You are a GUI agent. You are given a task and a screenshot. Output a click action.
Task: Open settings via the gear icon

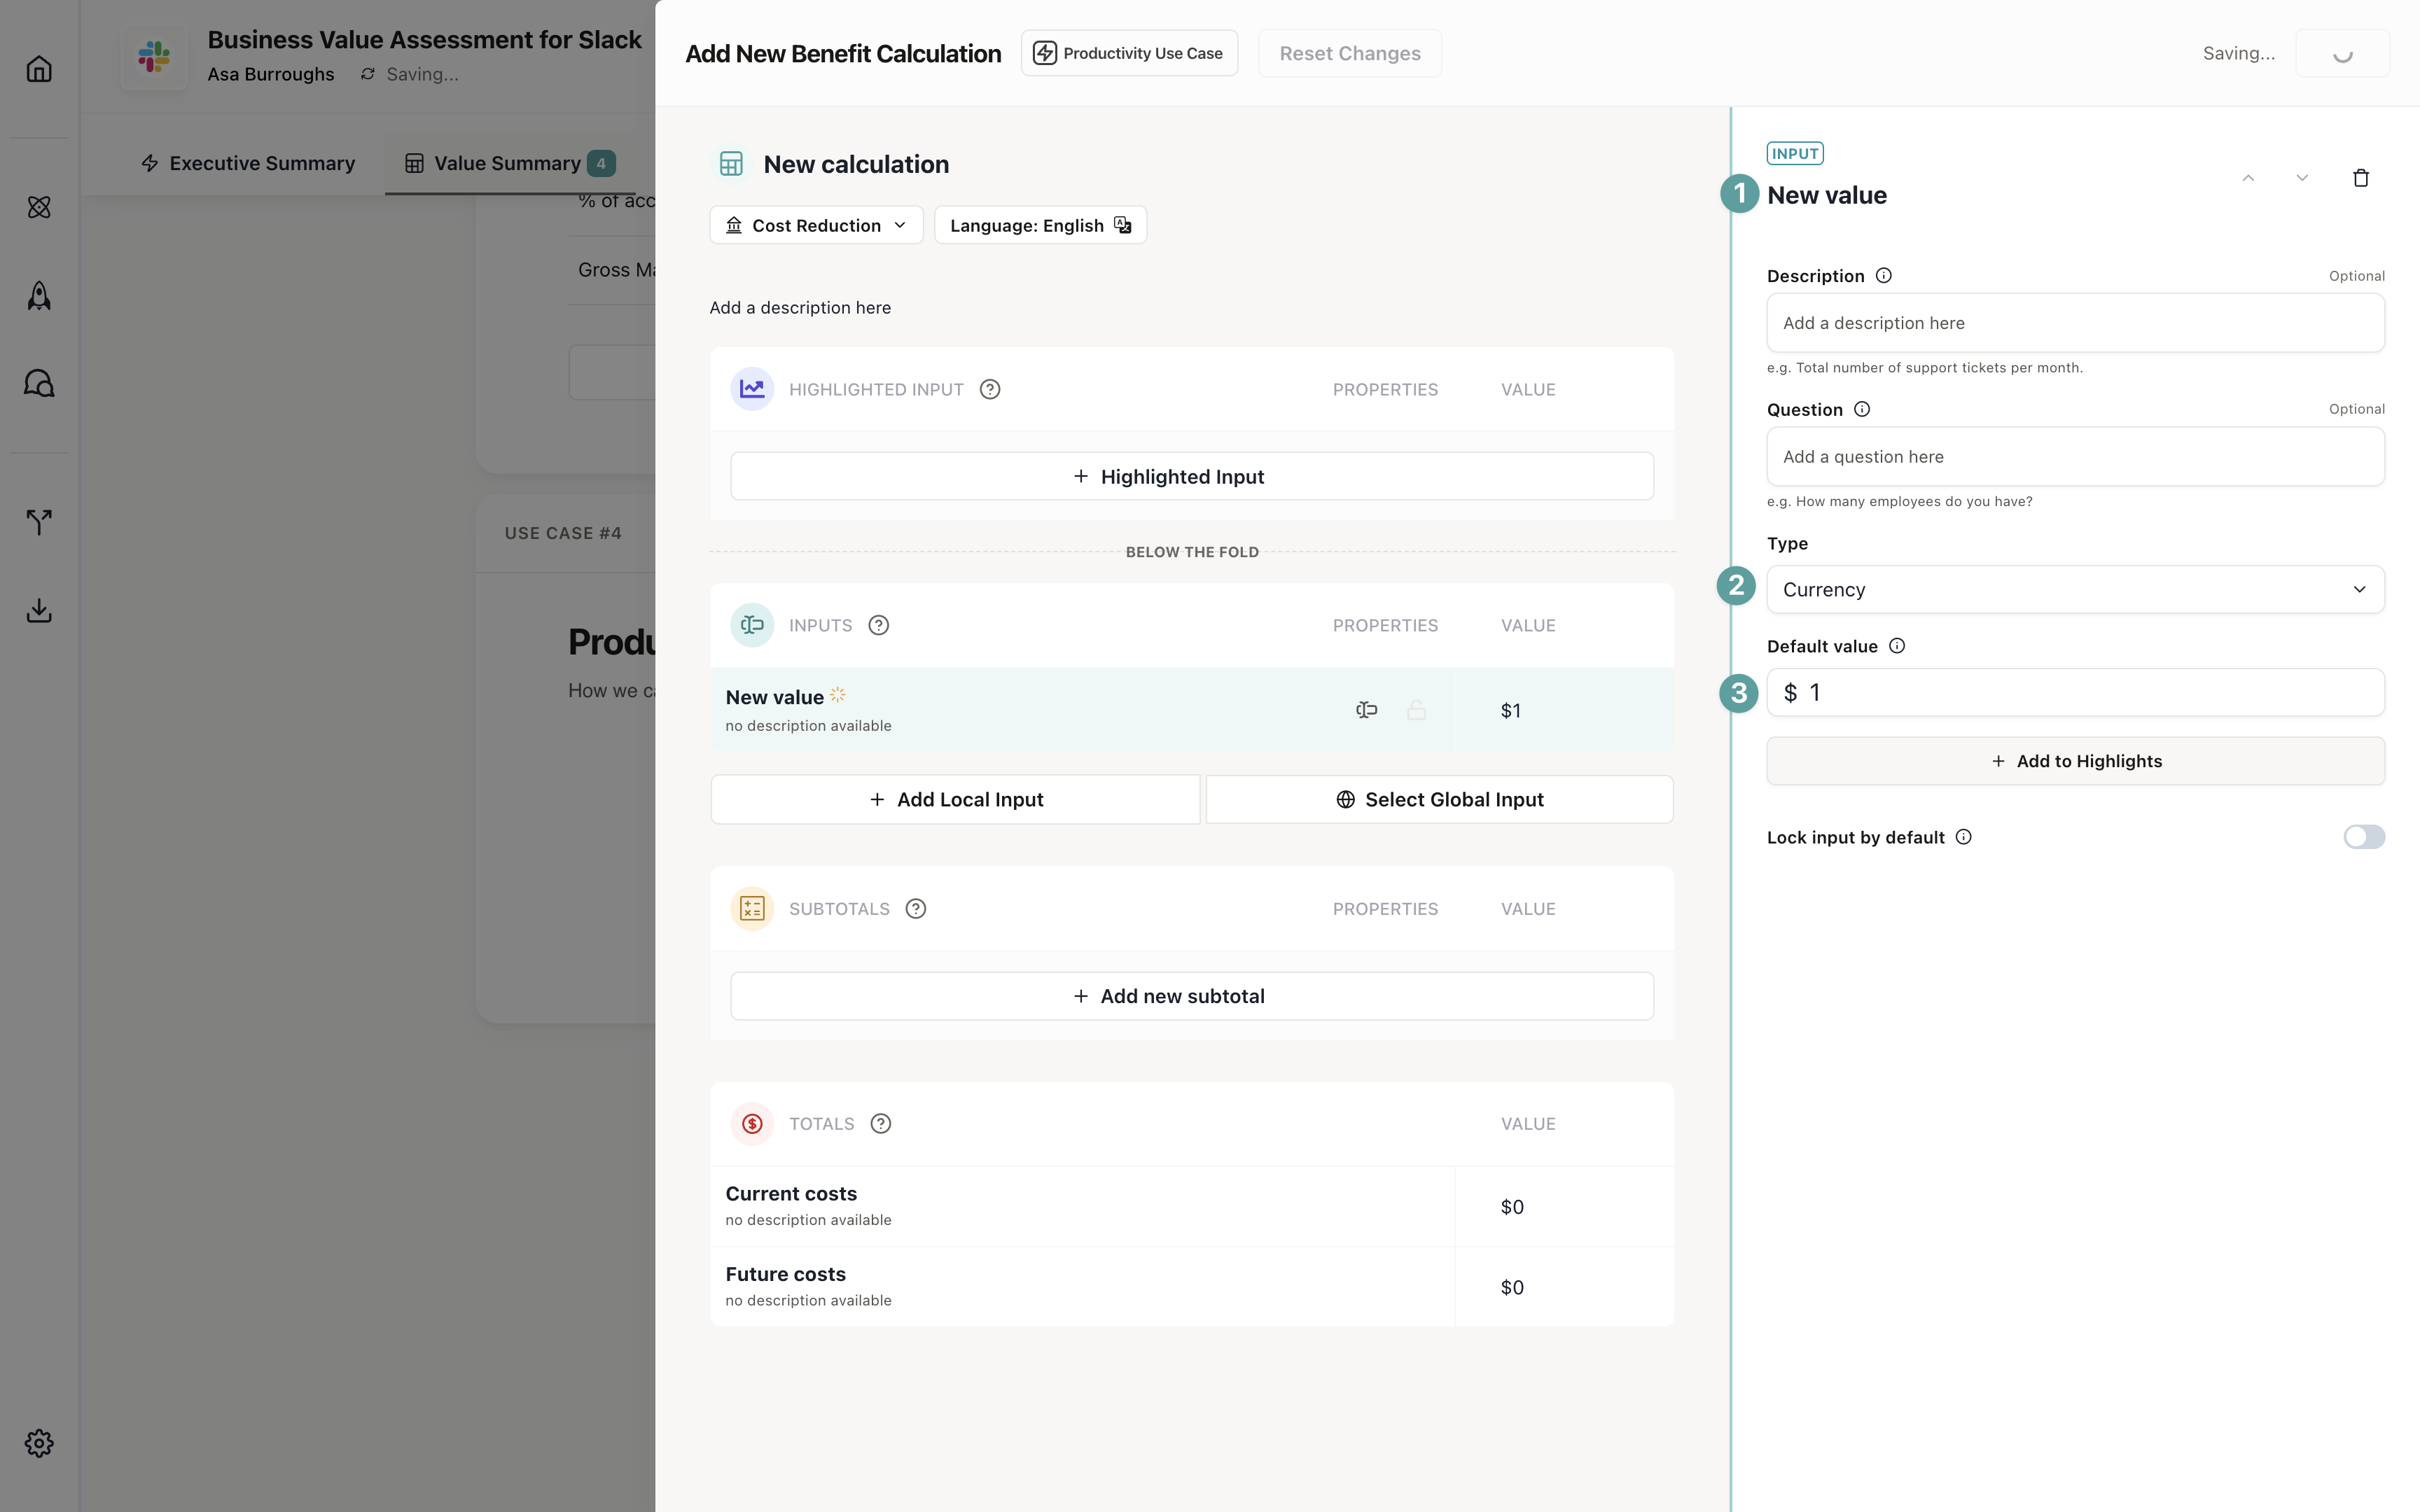pyautogui.click(x=39, y=1442)
